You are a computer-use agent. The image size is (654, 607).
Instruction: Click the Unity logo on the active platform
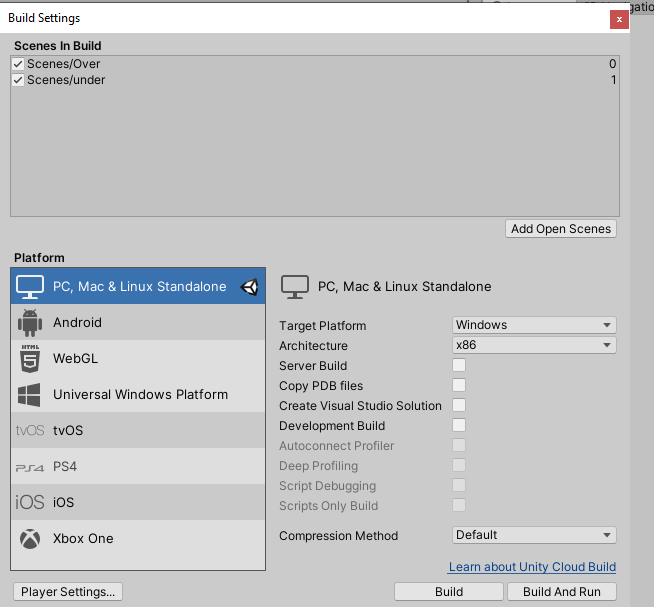click(x=249, y=287)
